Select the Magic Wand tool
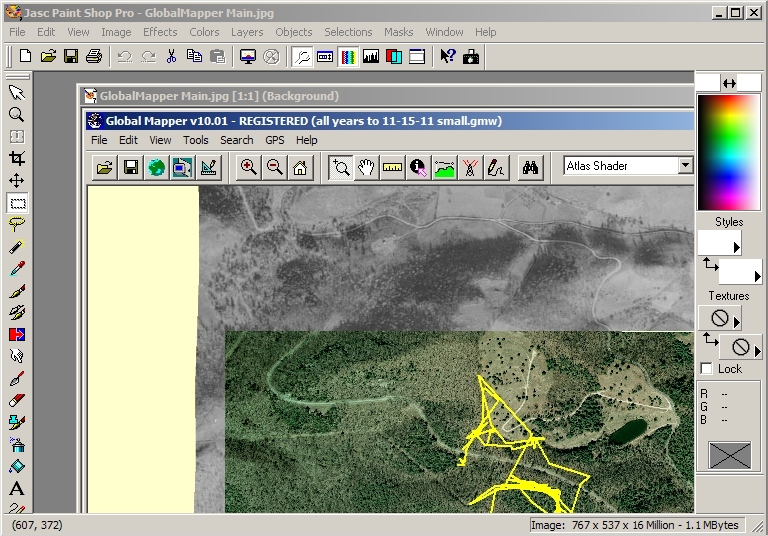The height and width of the screenshot is (536, 768). click(x=17, y=246)
